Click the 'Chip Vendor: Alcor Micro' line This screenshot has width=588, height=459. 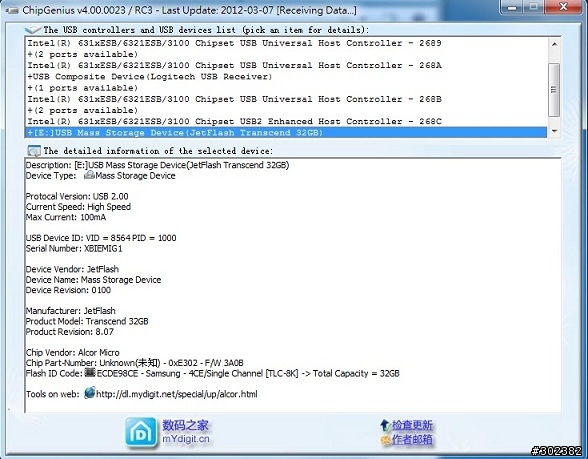[72, 352]
